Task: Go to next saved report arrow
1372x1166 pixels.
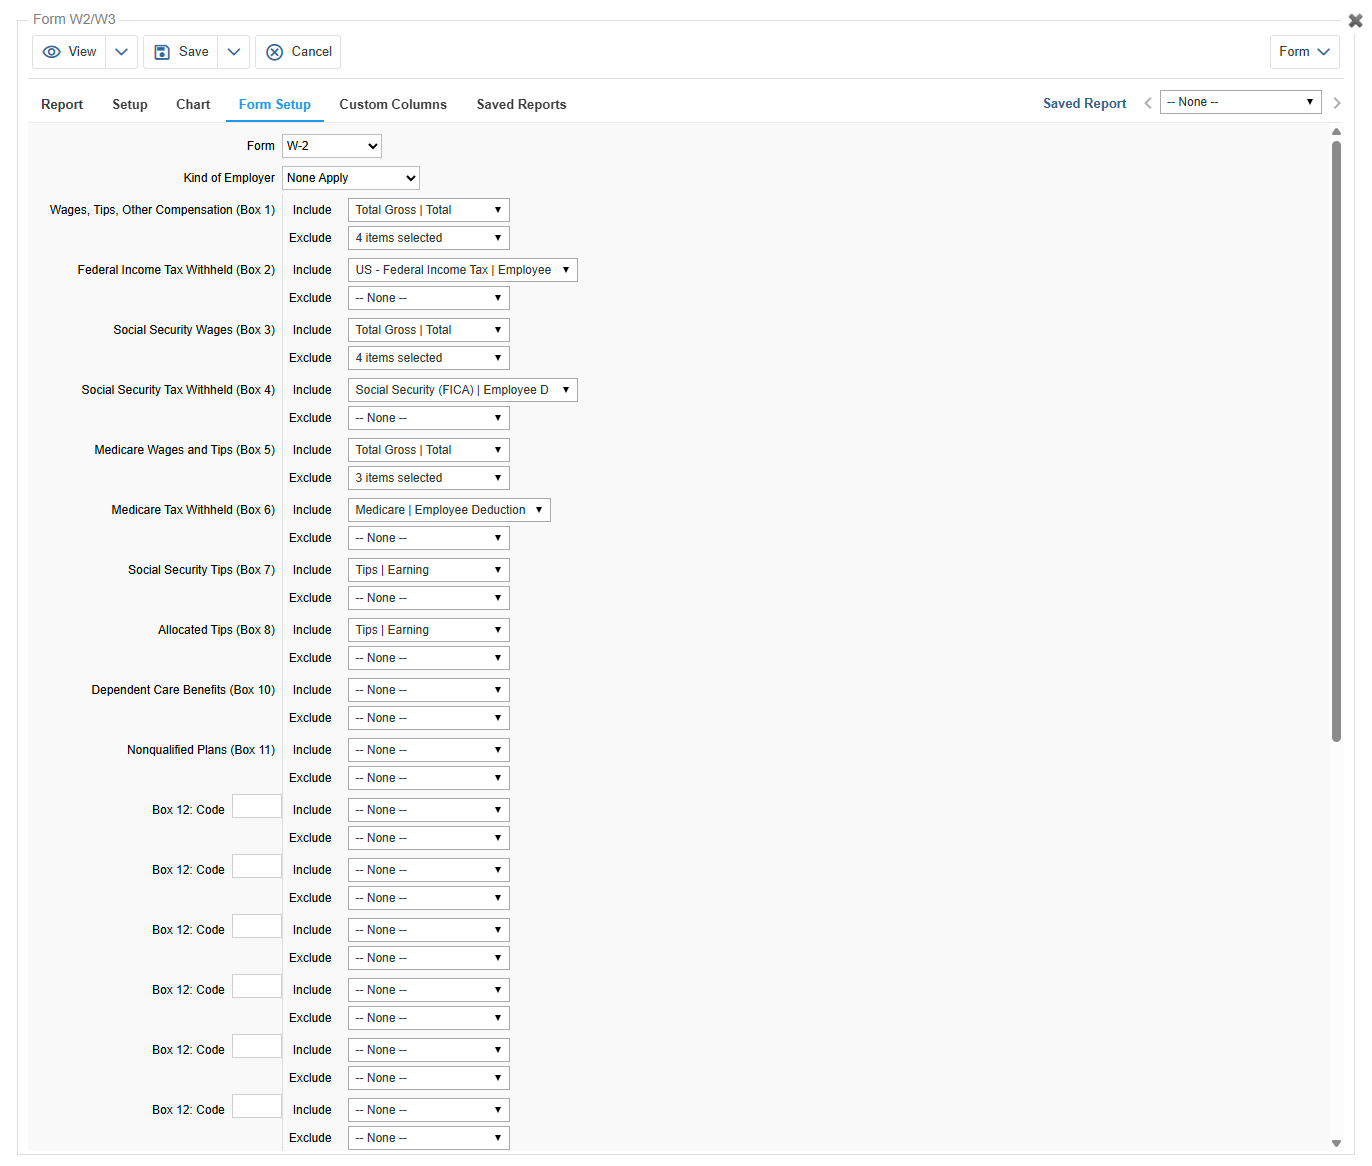Action: tap(1337, 103)
